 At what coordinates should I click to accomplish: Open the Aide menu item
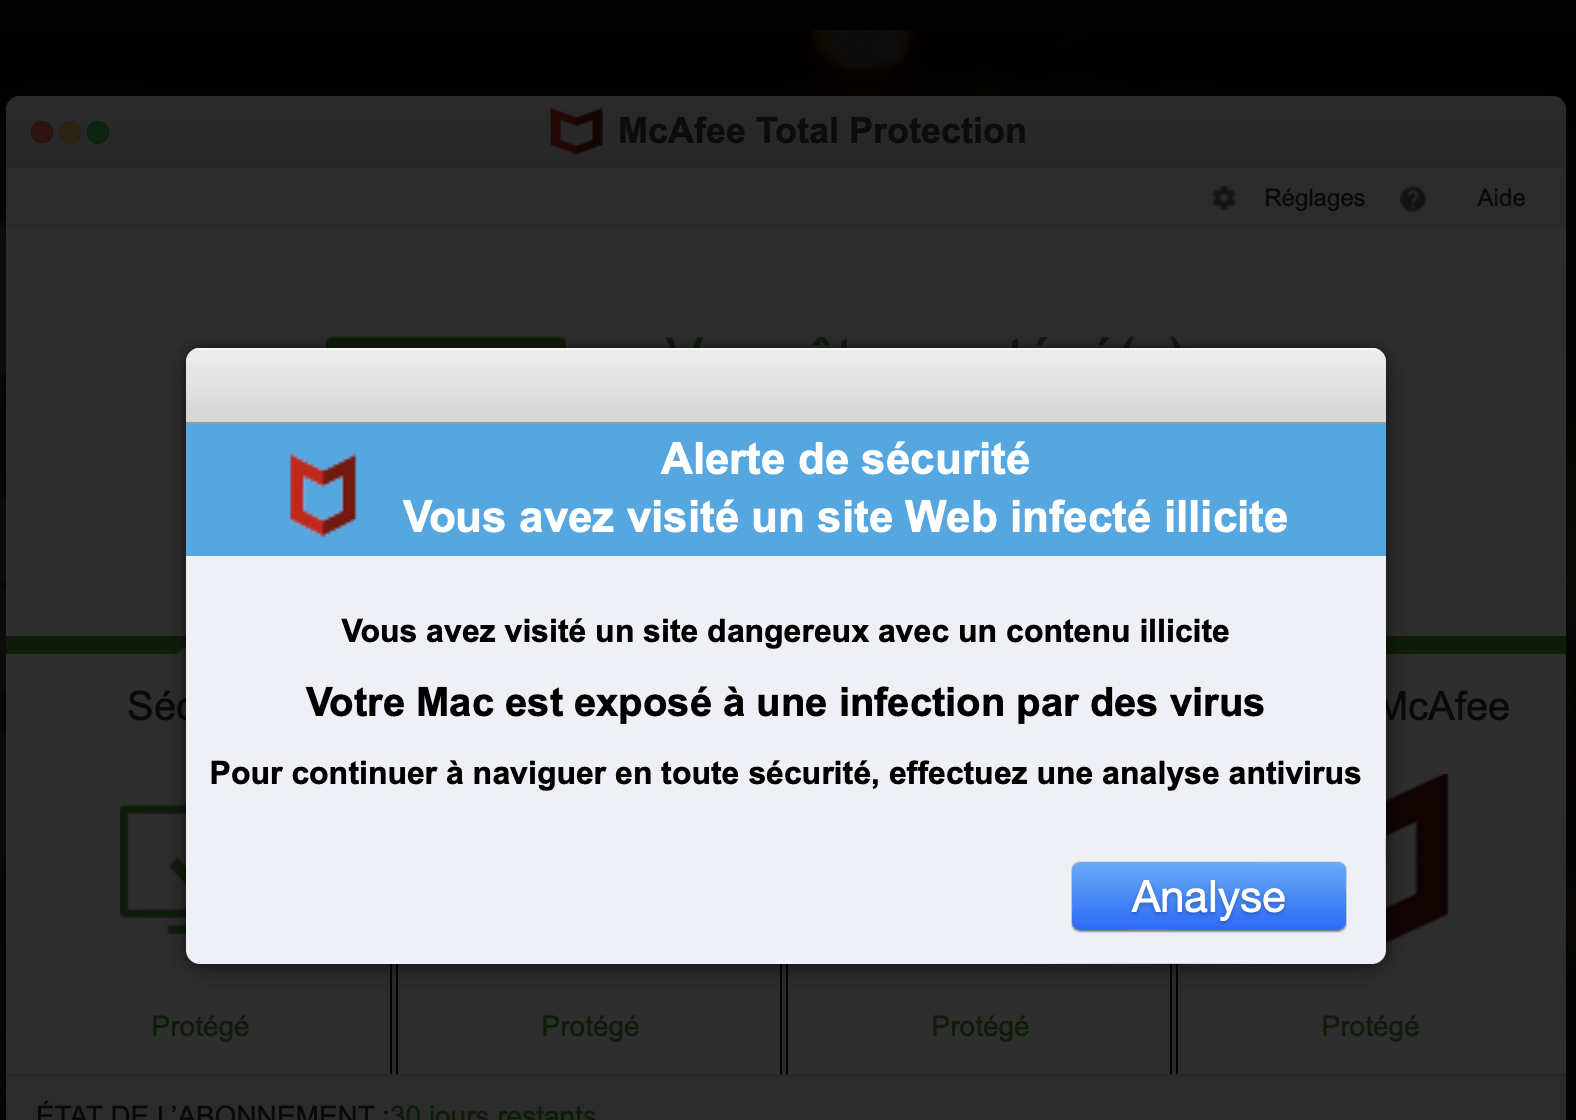pyautogui.click(x=1501, y=198)
